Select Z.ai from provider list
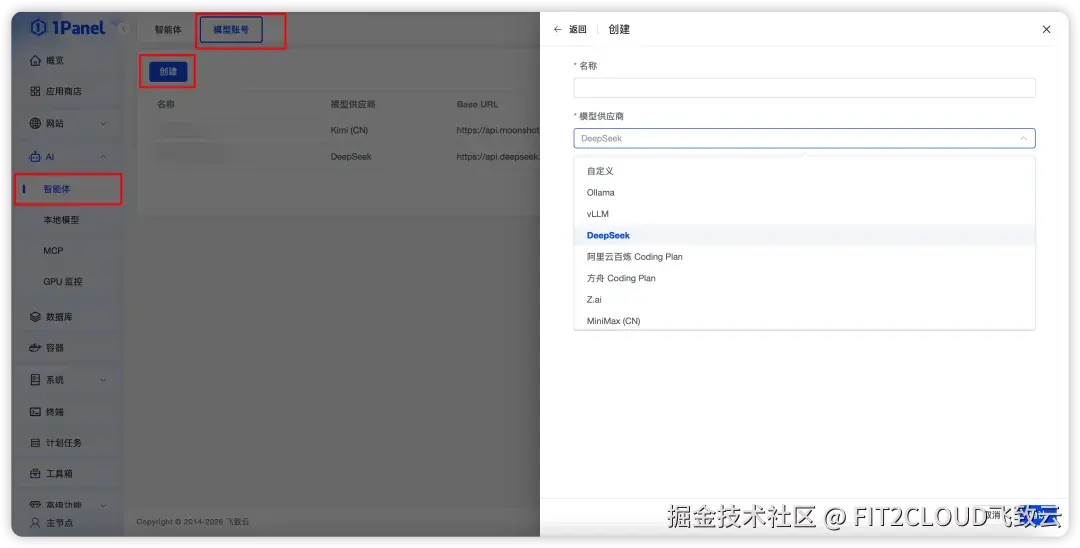This screenshot has width=1080, height=548. tap(804, 299)
